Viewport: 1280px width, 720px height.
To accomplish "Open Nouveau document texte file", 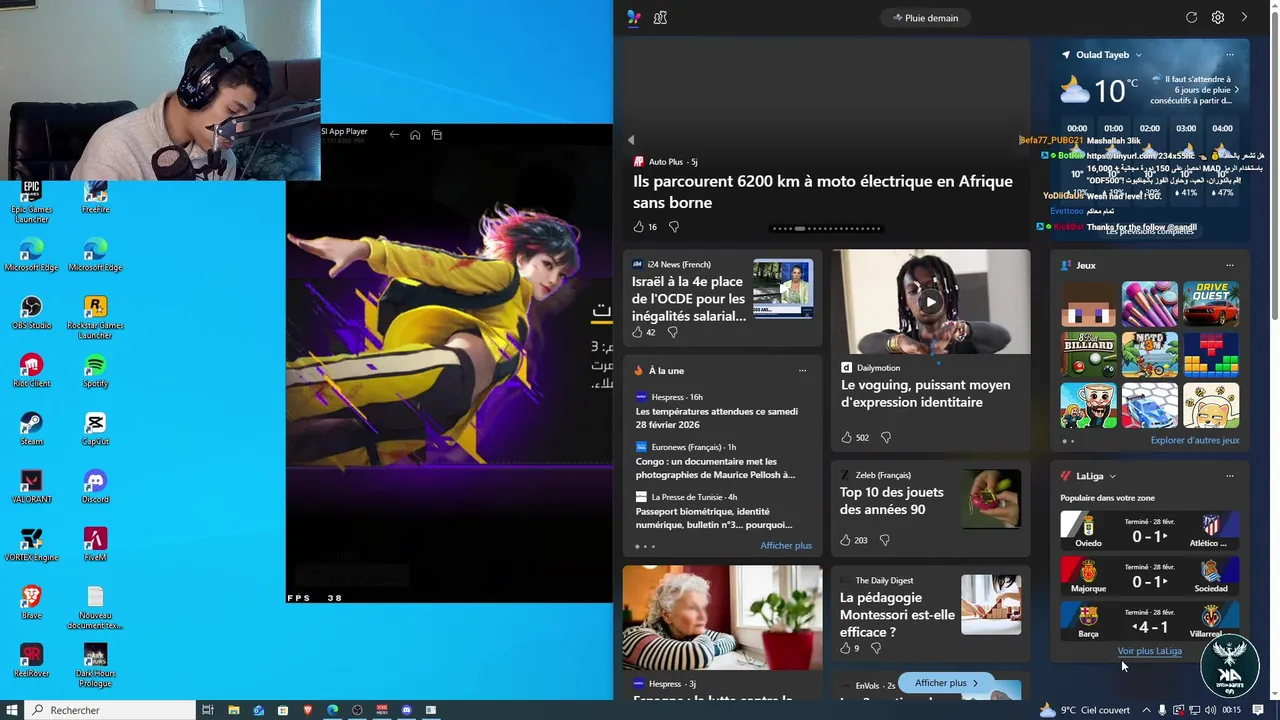I will (x=95, y=607).
